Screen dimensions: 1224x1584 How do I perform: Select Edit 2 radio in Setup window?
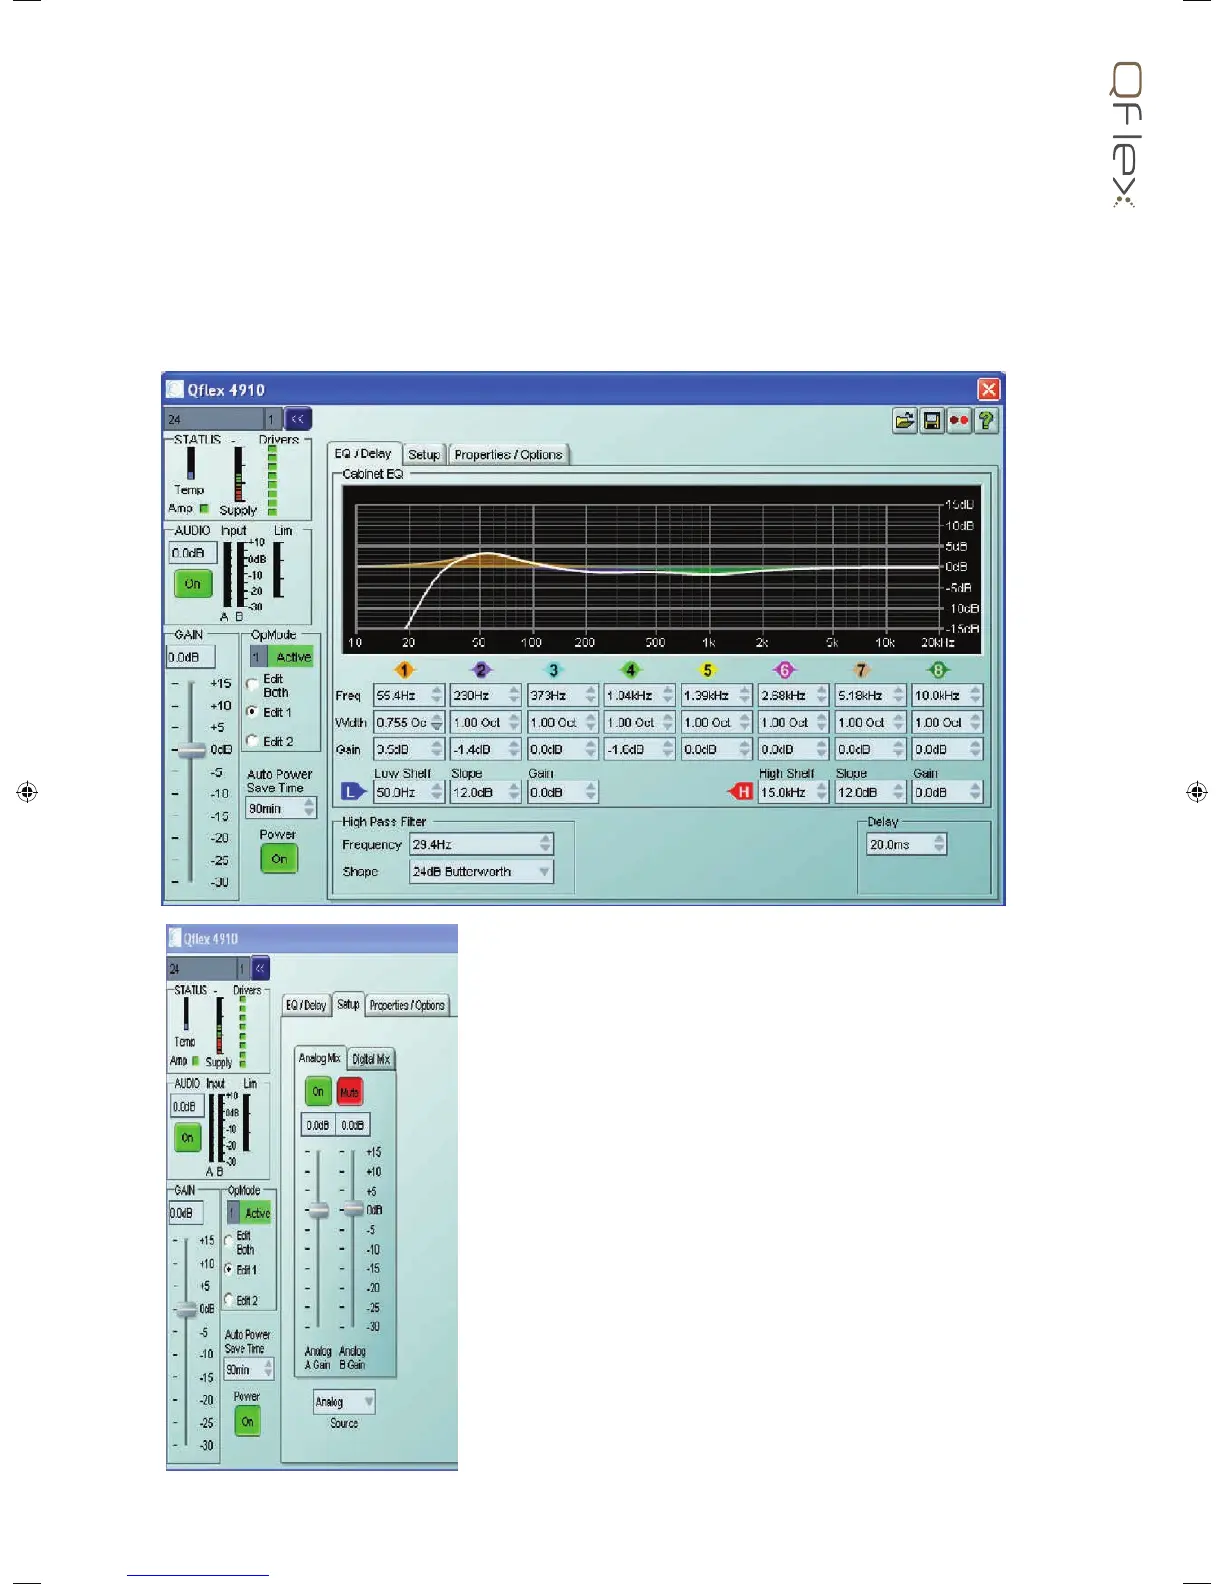pos(229,1300)
